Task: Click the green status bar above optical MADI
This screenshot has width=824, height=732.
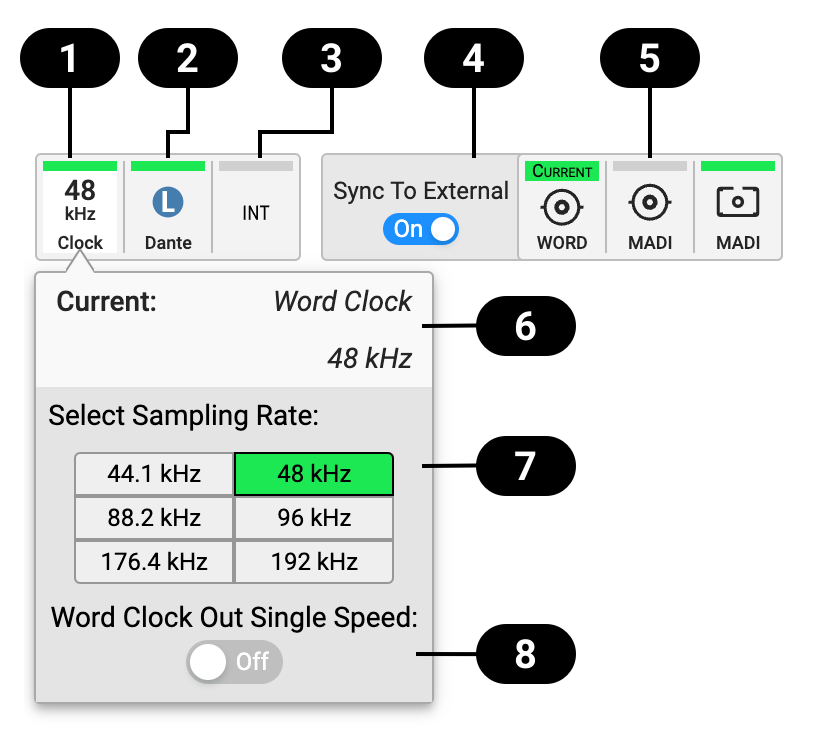Action: pos(738,166)
